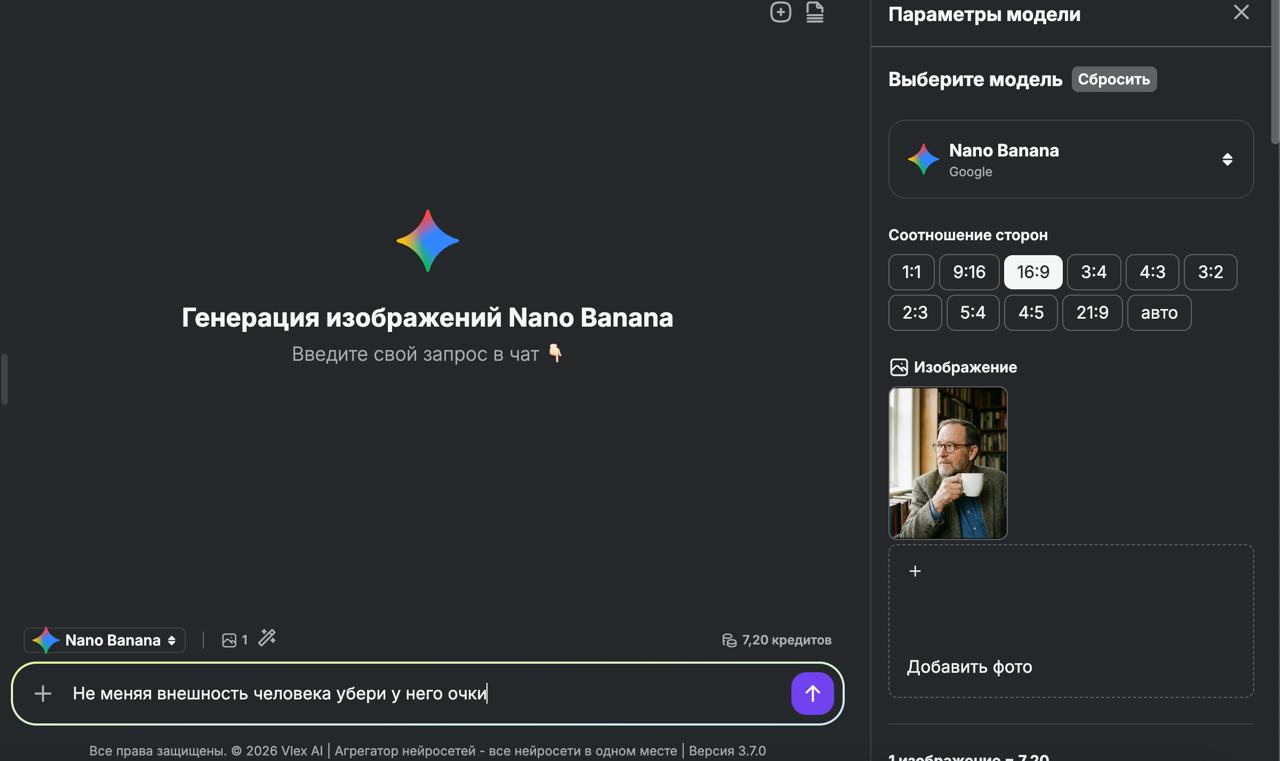Close the model parameters panel
1280x761 pixels.
[x=1241, y=13]
